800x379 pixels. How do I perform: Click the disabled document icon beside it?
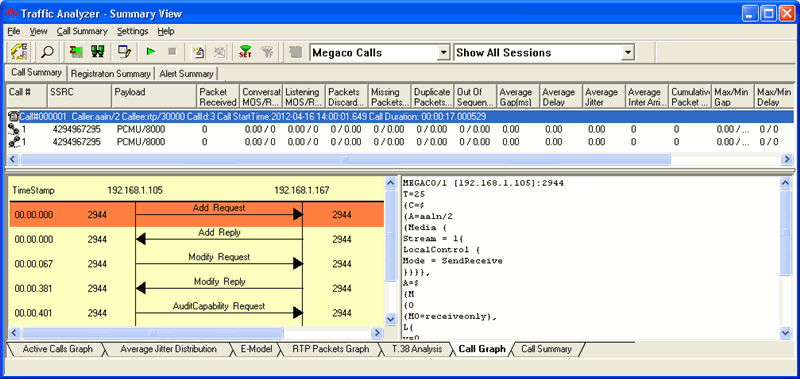pyautogui.click(x=220, y=52)
